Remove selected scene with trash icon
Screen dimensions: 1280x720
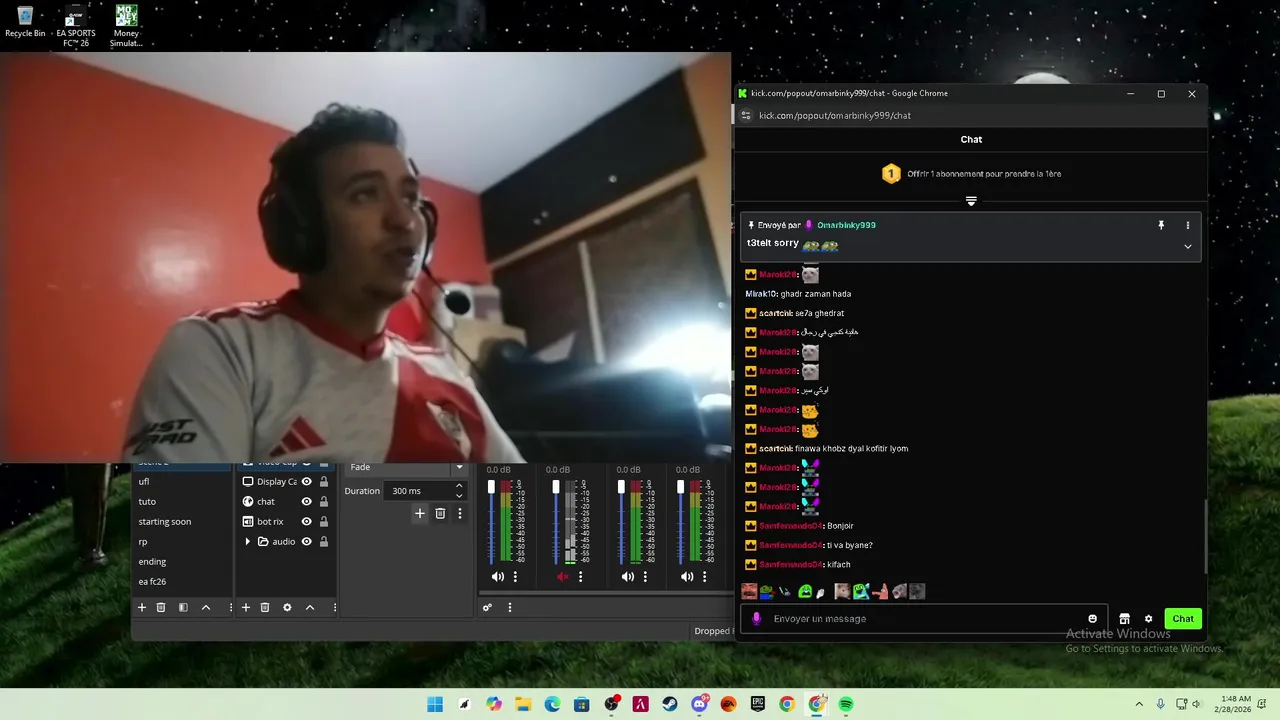tap(161, 607)
